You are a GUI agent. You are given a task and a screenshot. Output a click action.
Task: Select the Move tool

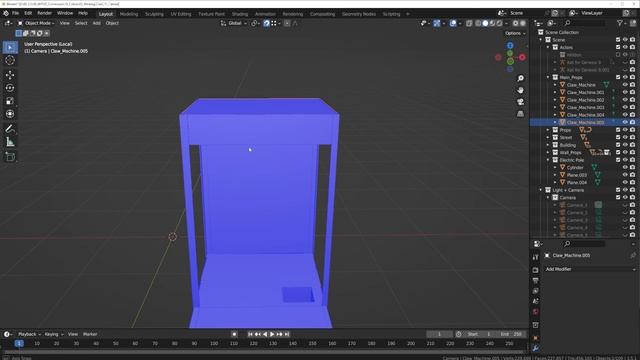click(x=10, y=75)
